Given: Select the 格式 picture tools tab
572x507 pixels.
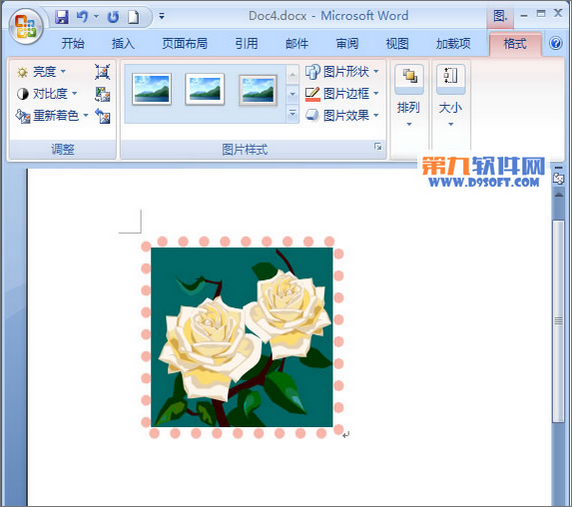Looking at the screenshot, I should click(x=515, y=44).
